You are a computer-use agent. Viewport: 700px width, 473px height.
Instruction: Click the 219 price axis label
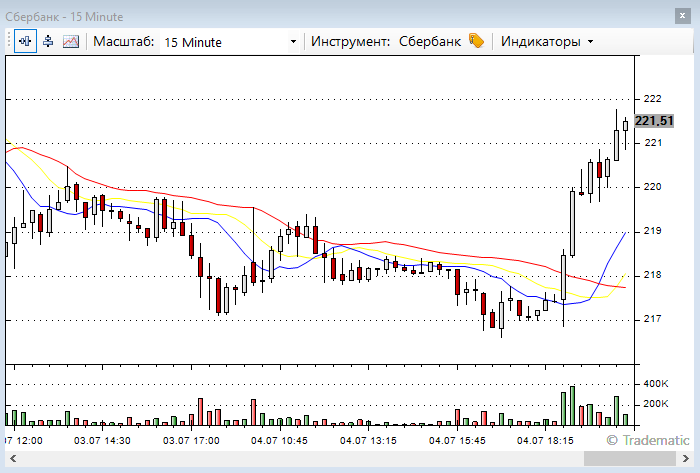pyautogui.click(x=653, y=231)
